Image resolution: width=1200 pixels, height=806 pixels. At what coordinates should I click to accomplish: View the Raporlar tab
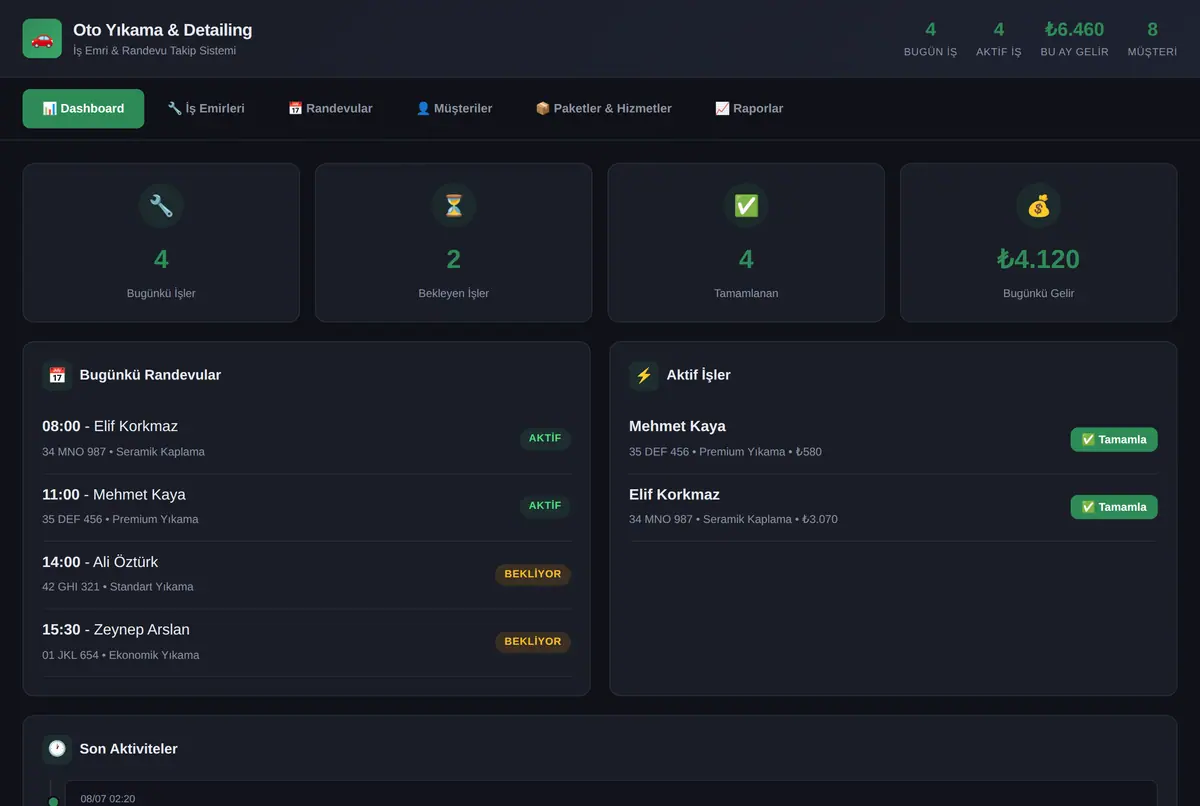click(749, 108)
